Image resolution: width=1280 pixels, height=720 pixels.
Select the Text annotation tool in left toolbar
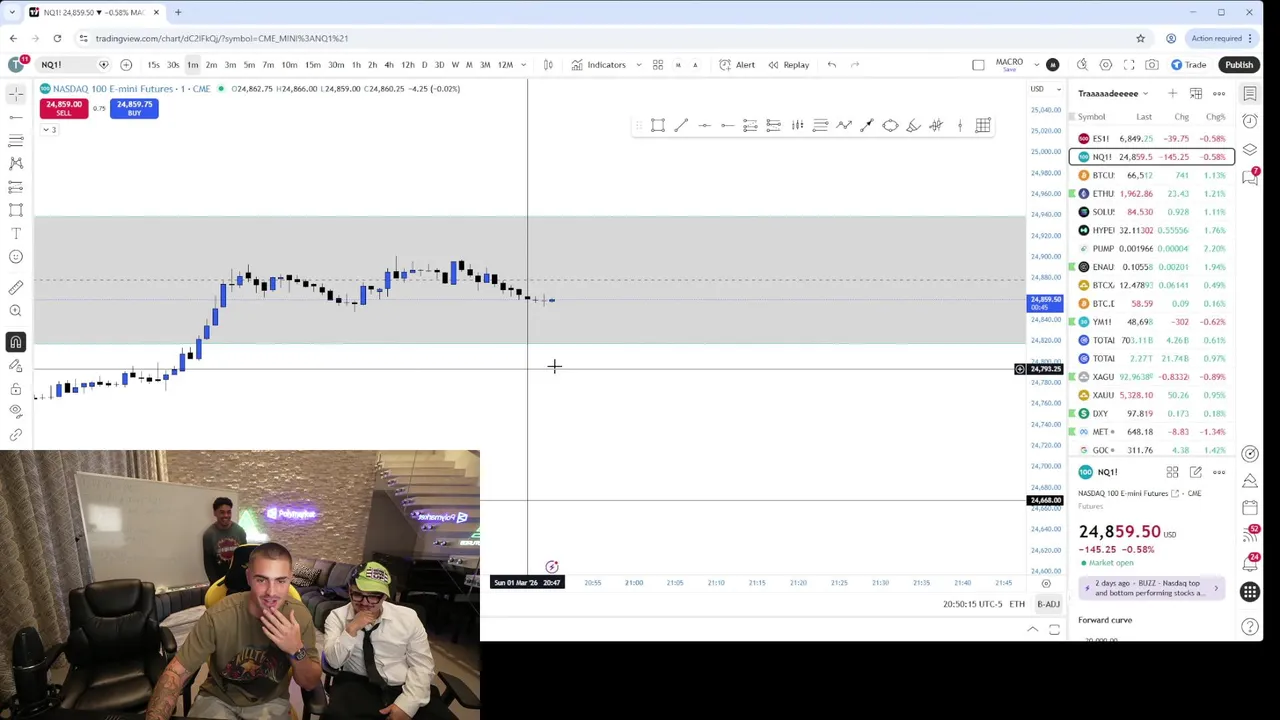click(x=16, y=233)
